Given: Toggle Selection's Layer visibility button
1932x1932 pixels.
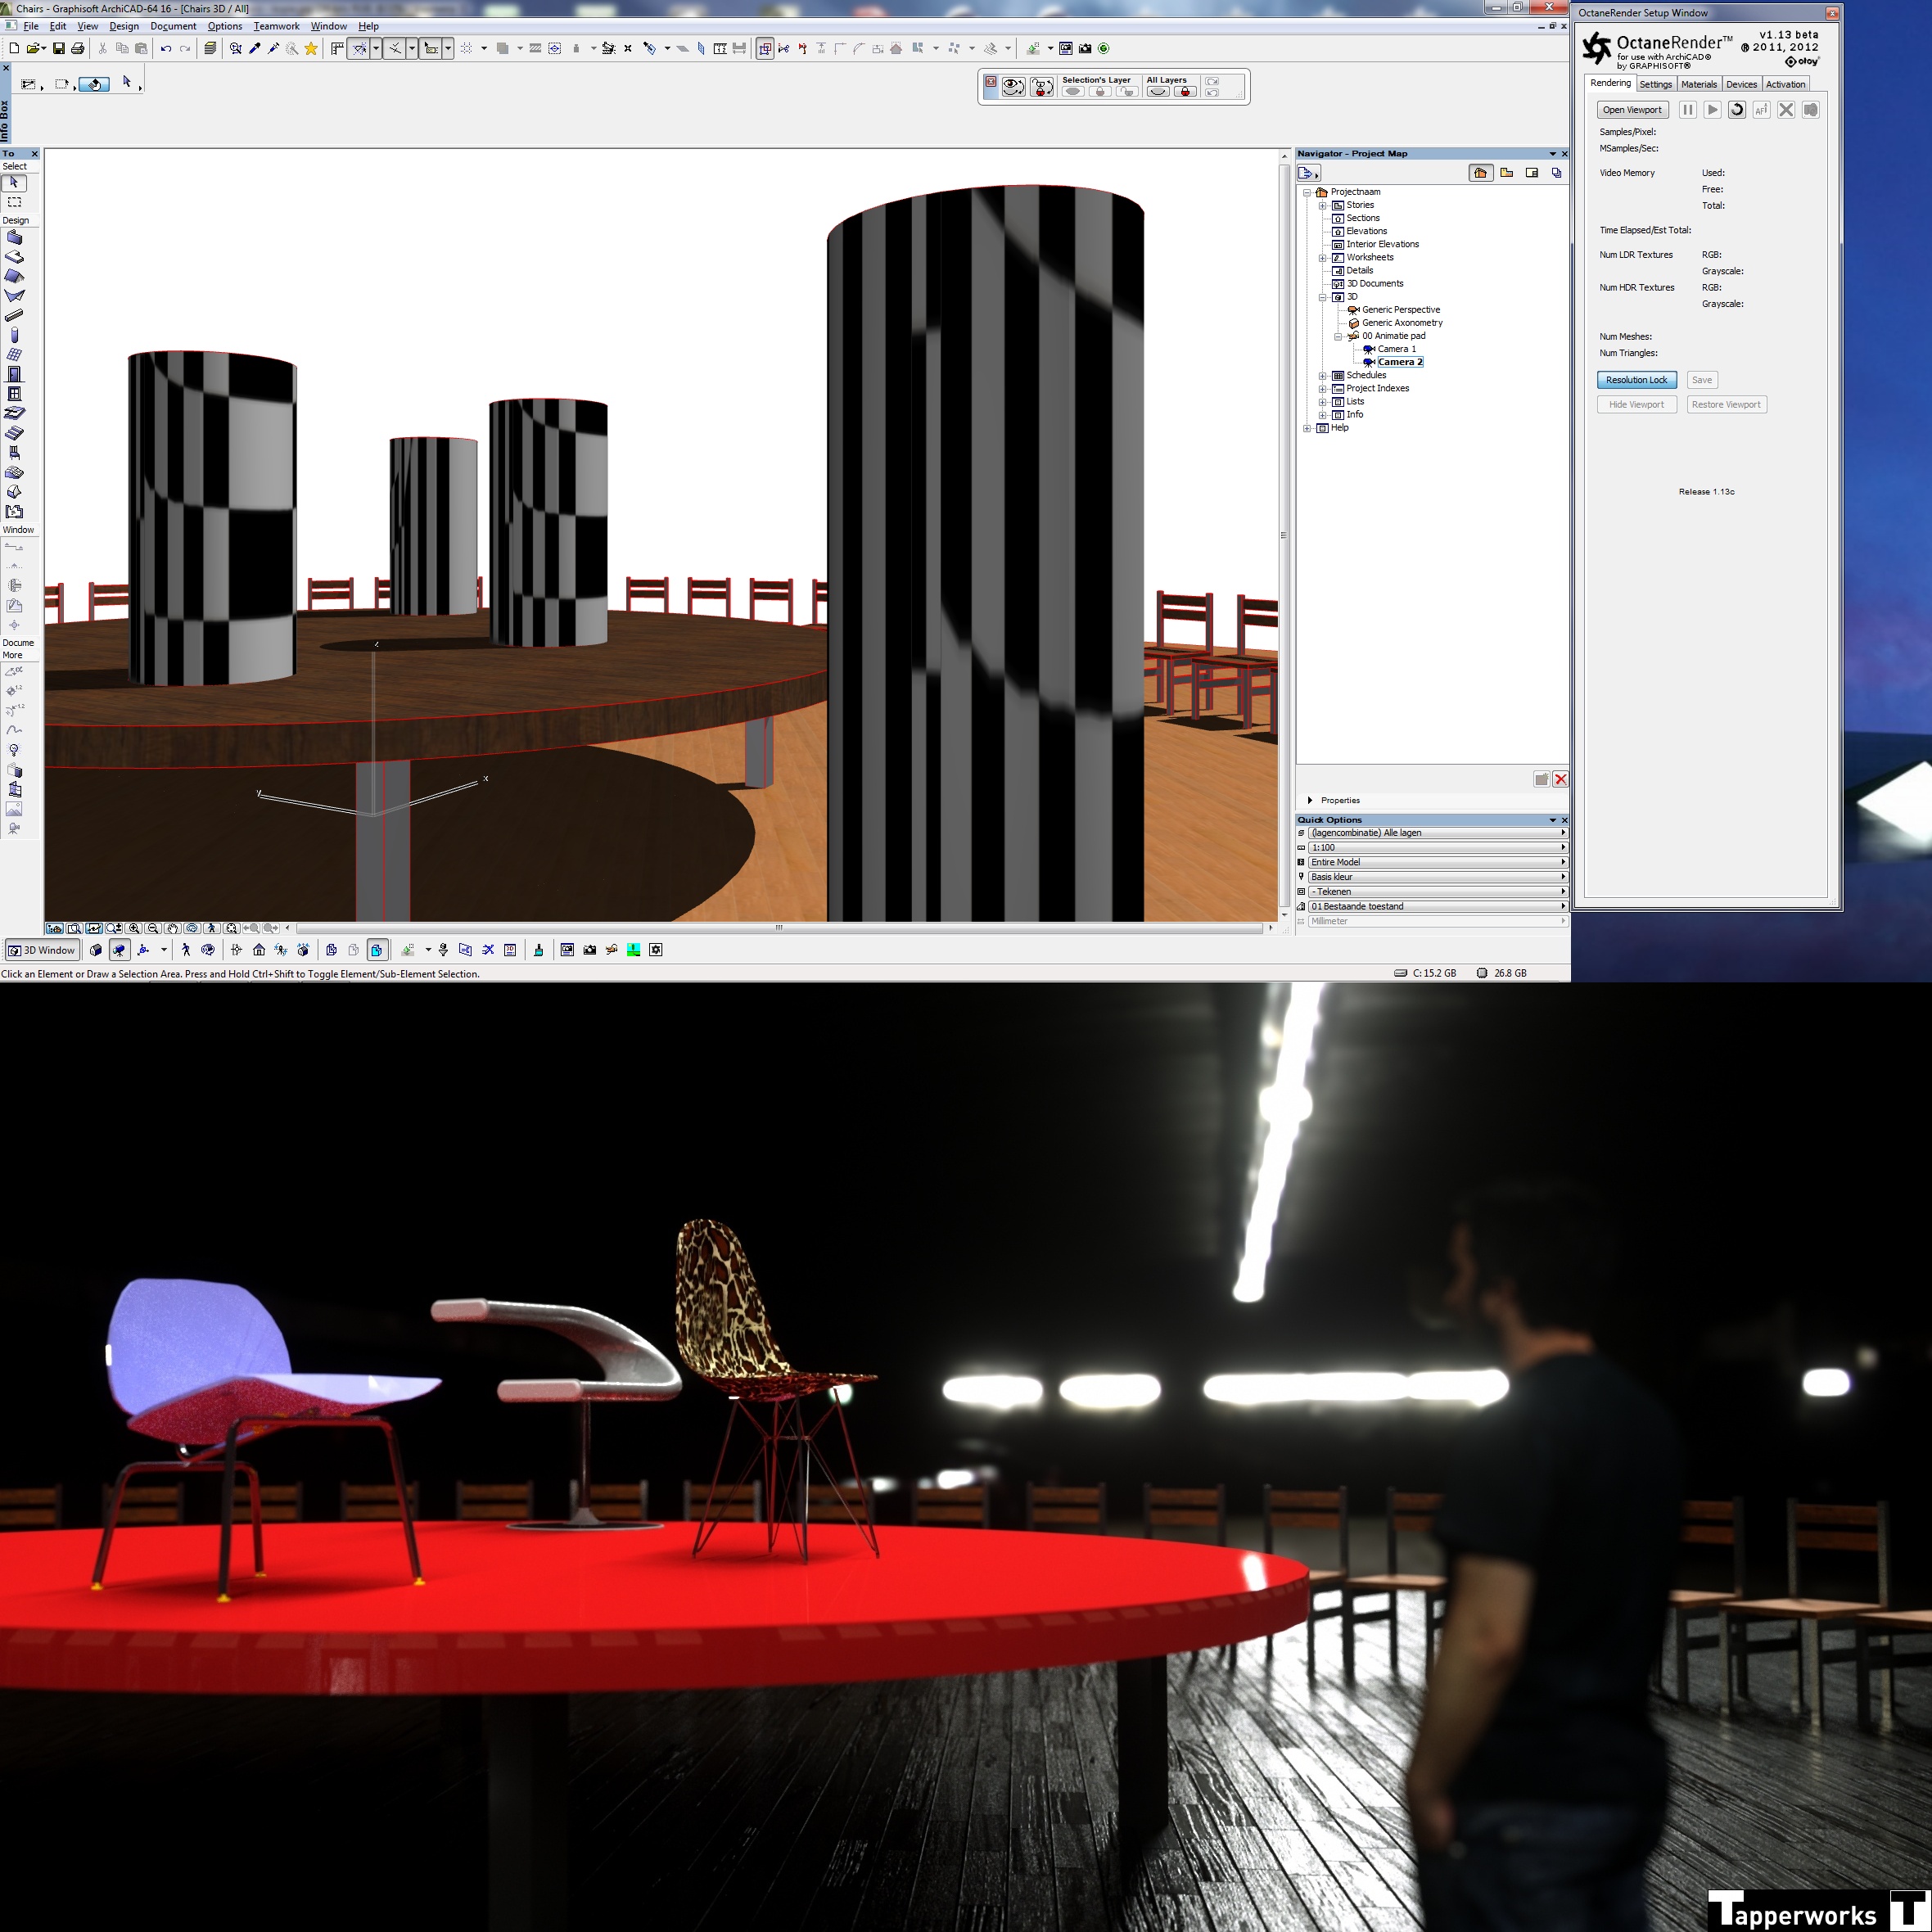Looking at the screenshot, I should 1073,92.
